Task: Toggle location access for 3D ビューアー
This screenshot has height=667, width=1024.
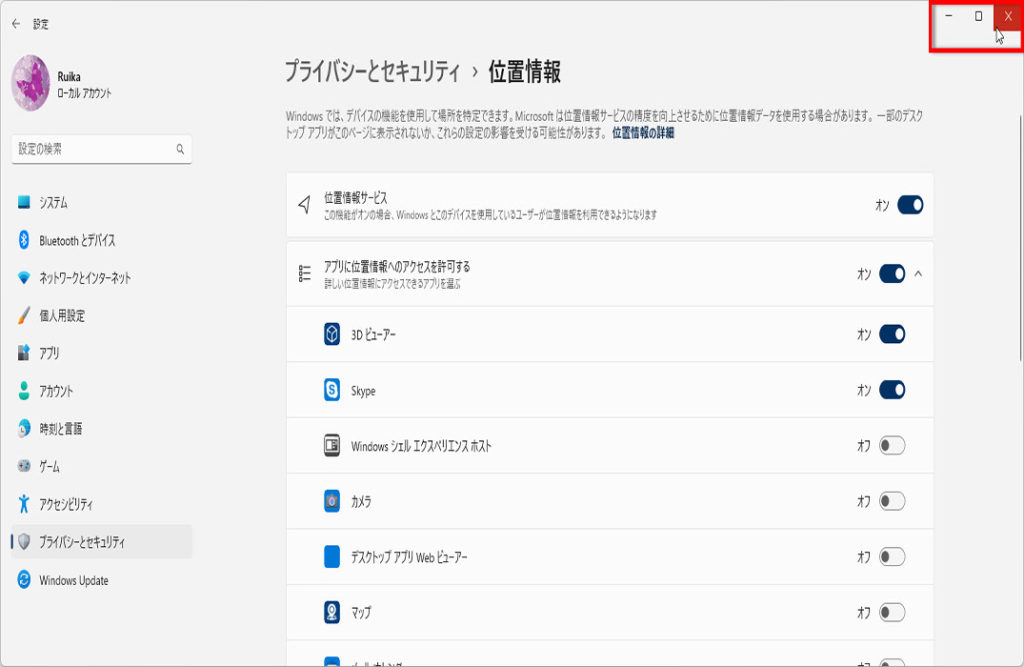Action: coord(892,335)
